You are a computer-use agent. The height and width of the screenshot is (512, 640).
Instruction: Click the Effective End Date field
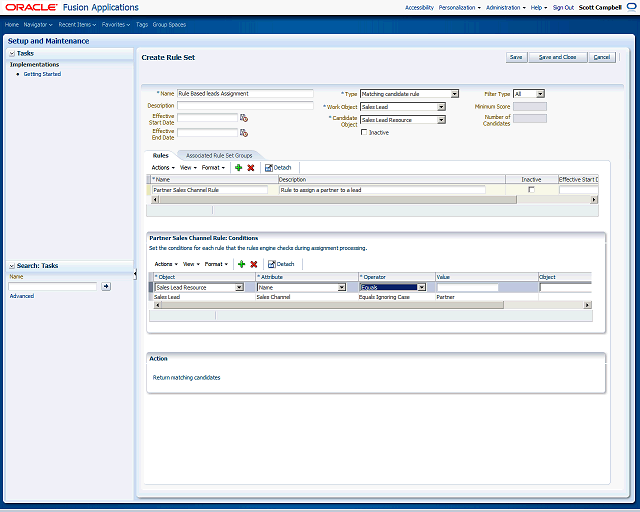207,133
